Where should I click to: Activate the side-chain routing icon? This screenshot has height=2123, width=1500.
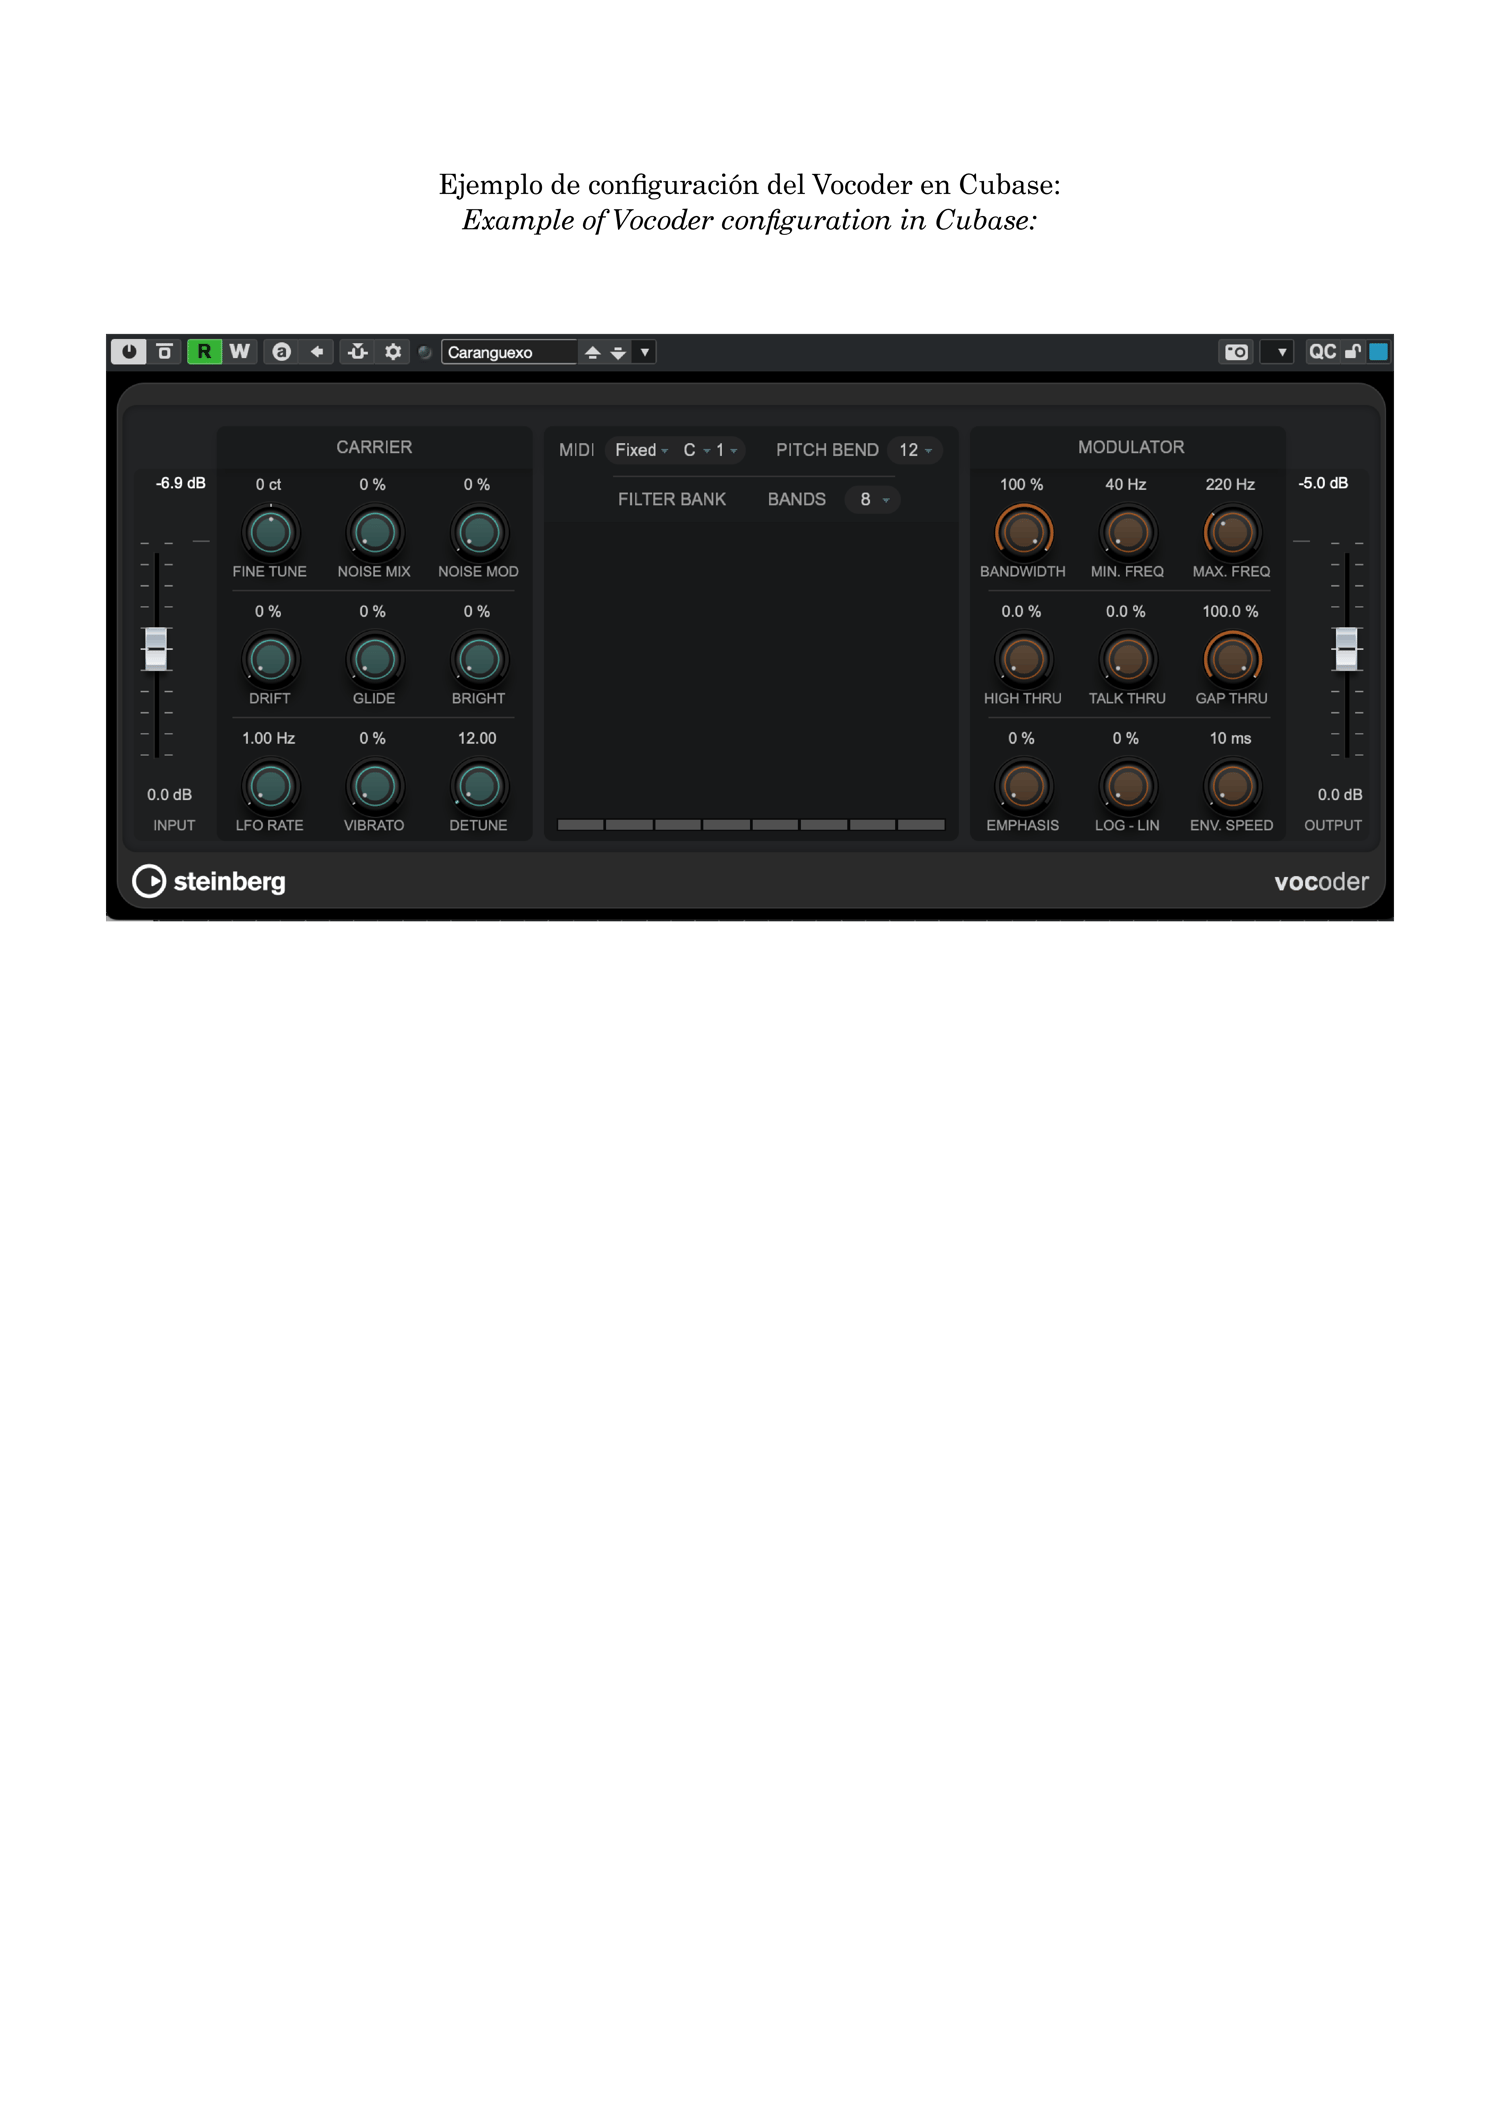357,352
